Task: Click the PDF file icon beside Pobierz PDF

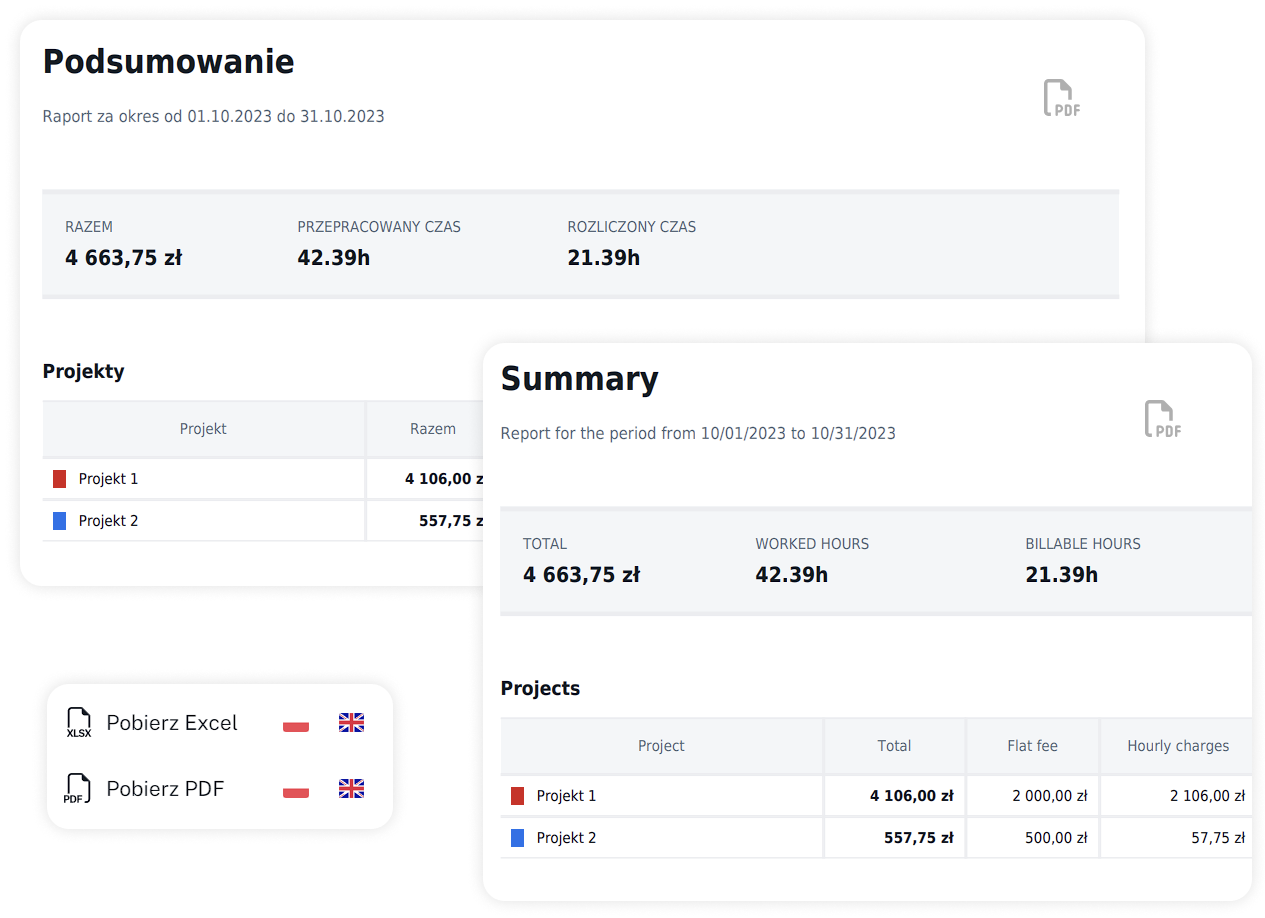Action: click(x=78, y=789)
